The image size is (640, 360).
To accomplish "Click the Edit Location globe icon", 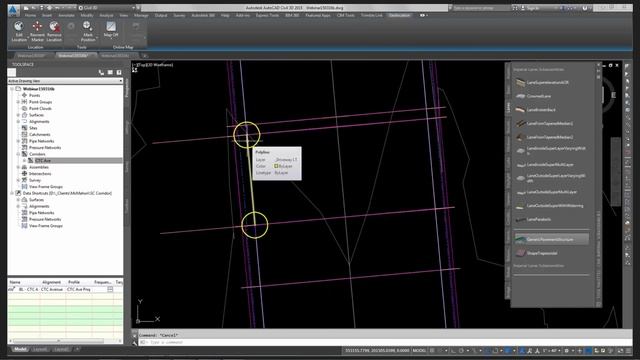I will [18, 27].
